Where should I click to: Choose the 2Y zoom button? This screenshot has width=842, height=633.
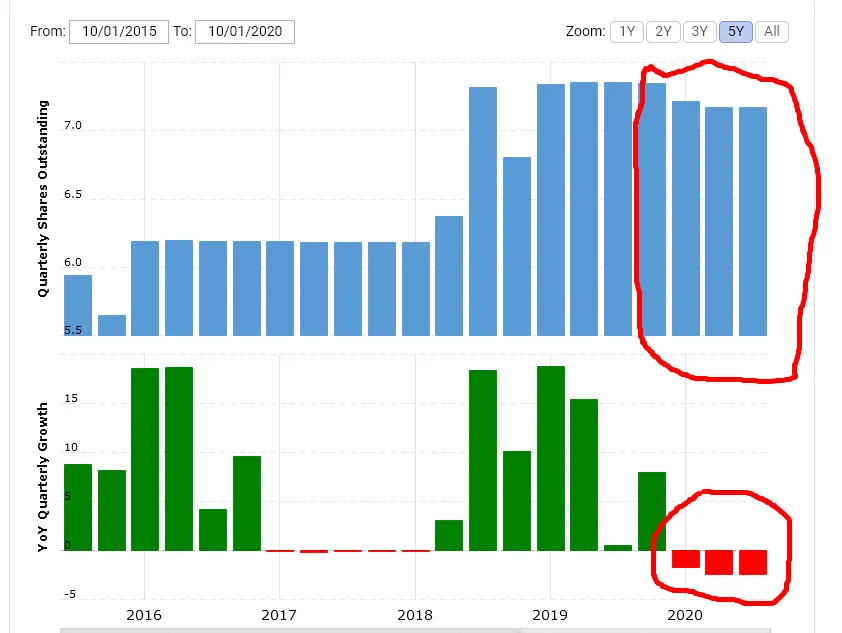click(x=663, y=32)
